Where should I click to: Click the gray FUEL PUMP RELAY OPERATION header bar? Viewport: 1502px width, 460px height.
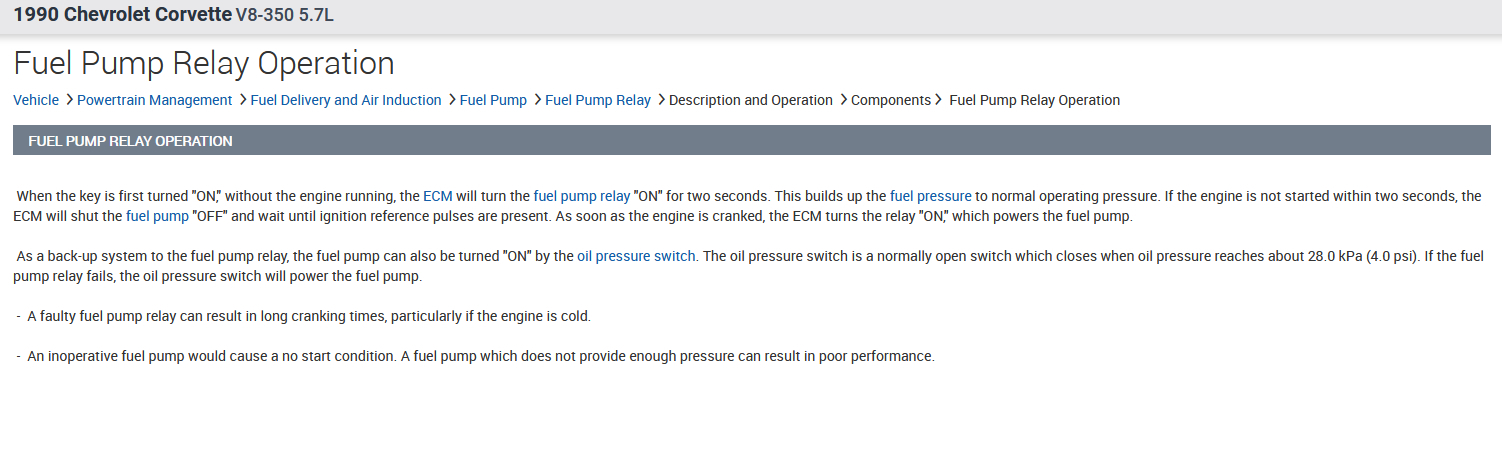coord(751,141)
